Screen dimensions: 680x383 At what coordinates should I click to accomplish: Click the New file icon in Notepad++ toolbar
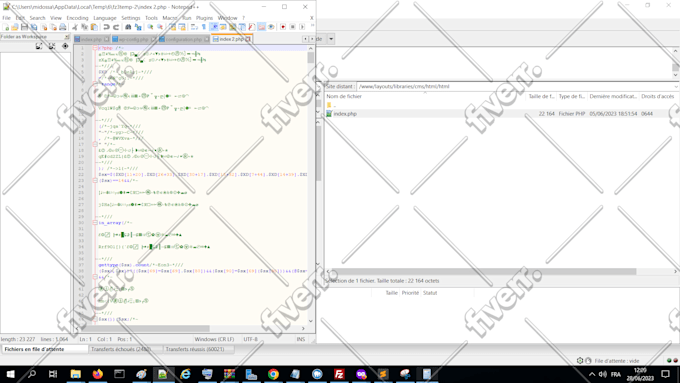click(5, 27)
